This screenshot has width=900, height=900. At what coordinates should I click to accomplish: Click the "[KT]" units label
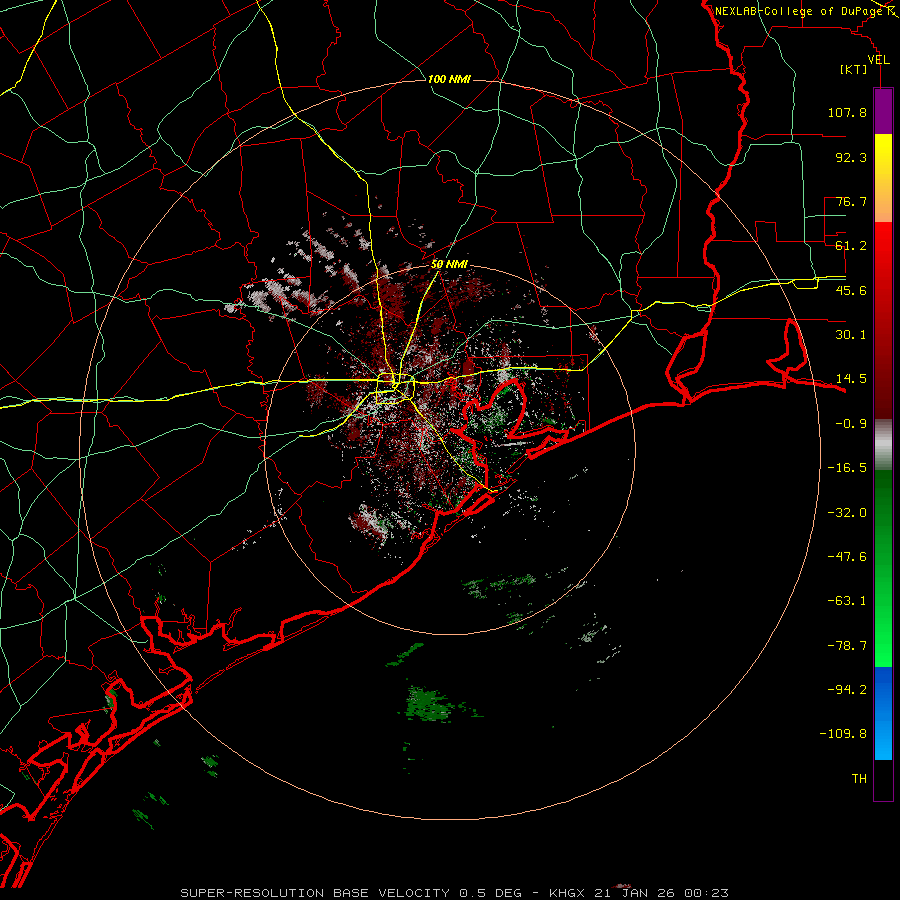[854, 69]
